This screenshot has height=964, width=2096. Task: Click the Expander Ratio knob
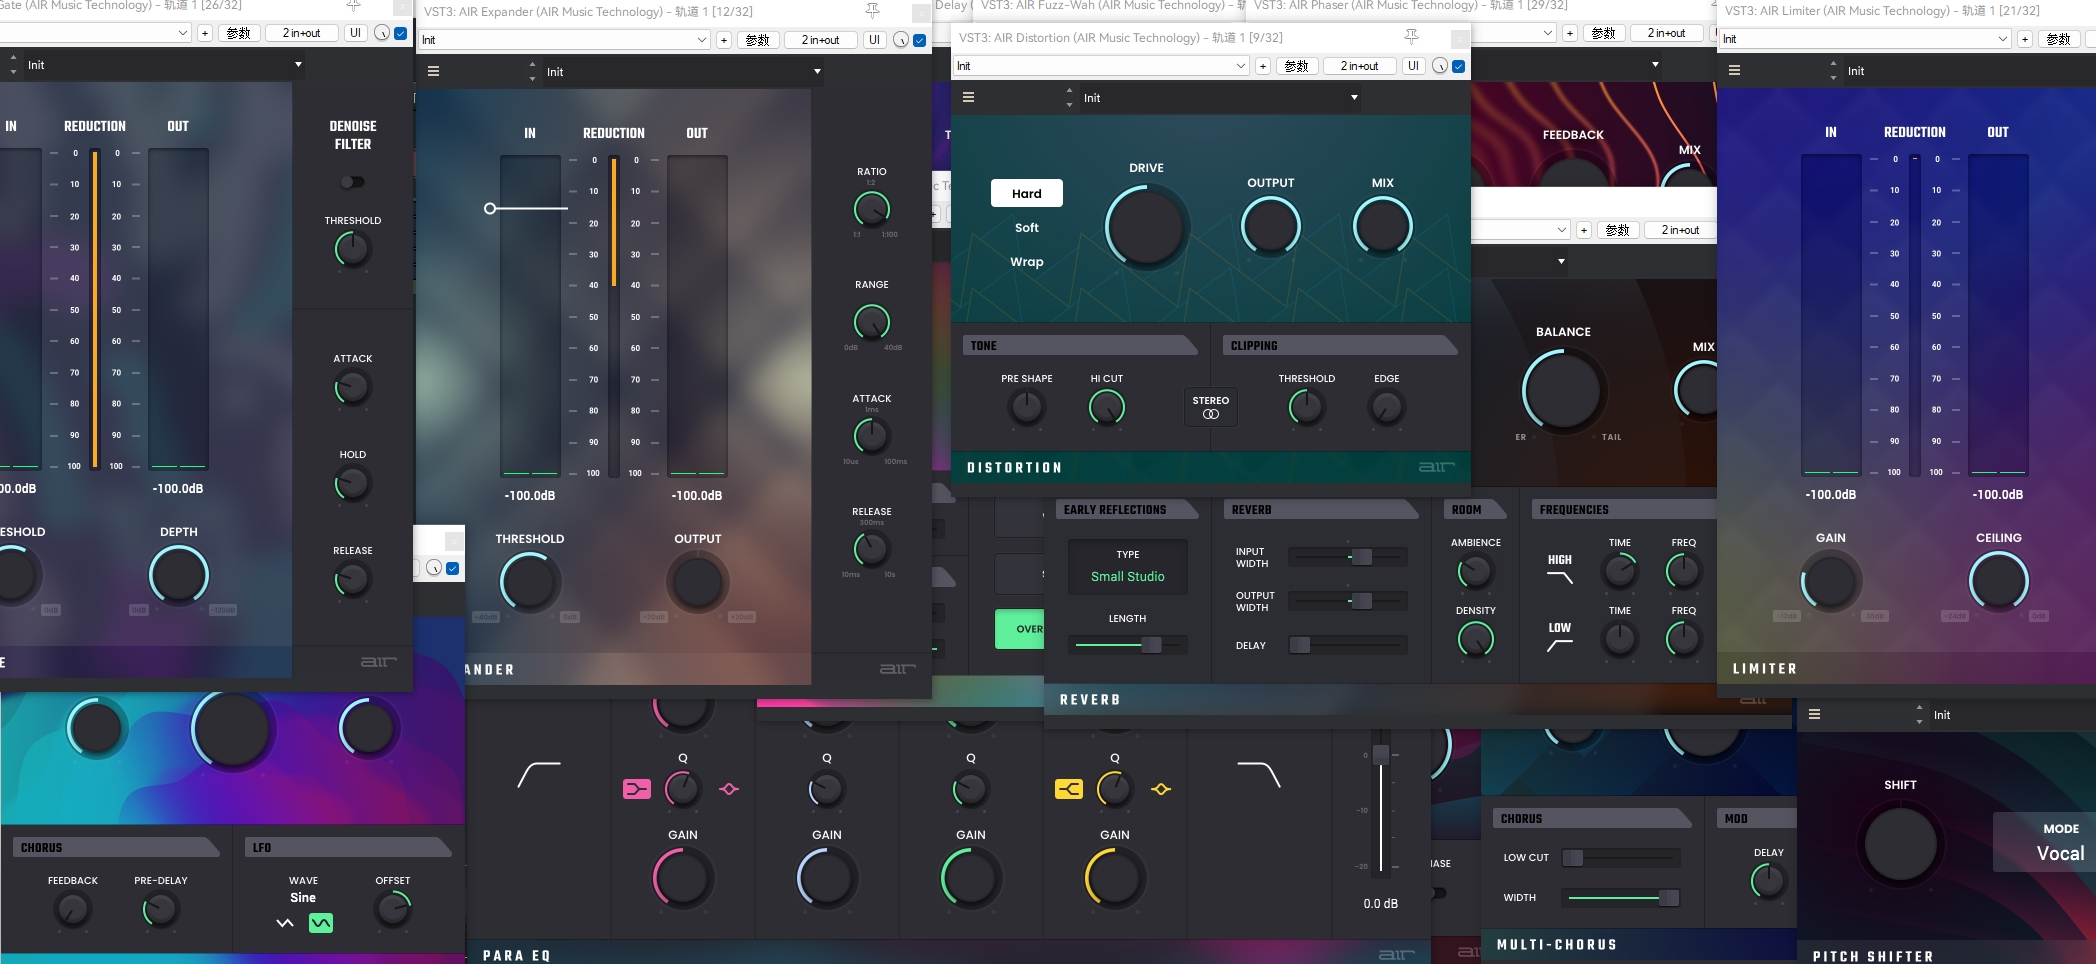click(872, 209)
